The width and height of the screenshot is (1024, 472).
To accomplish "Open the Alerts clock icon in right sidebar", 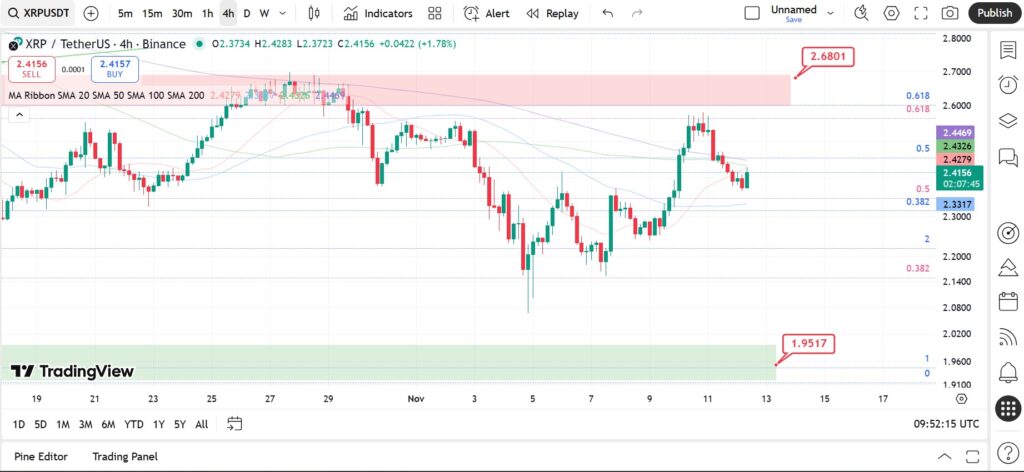I will (1008, 85).
